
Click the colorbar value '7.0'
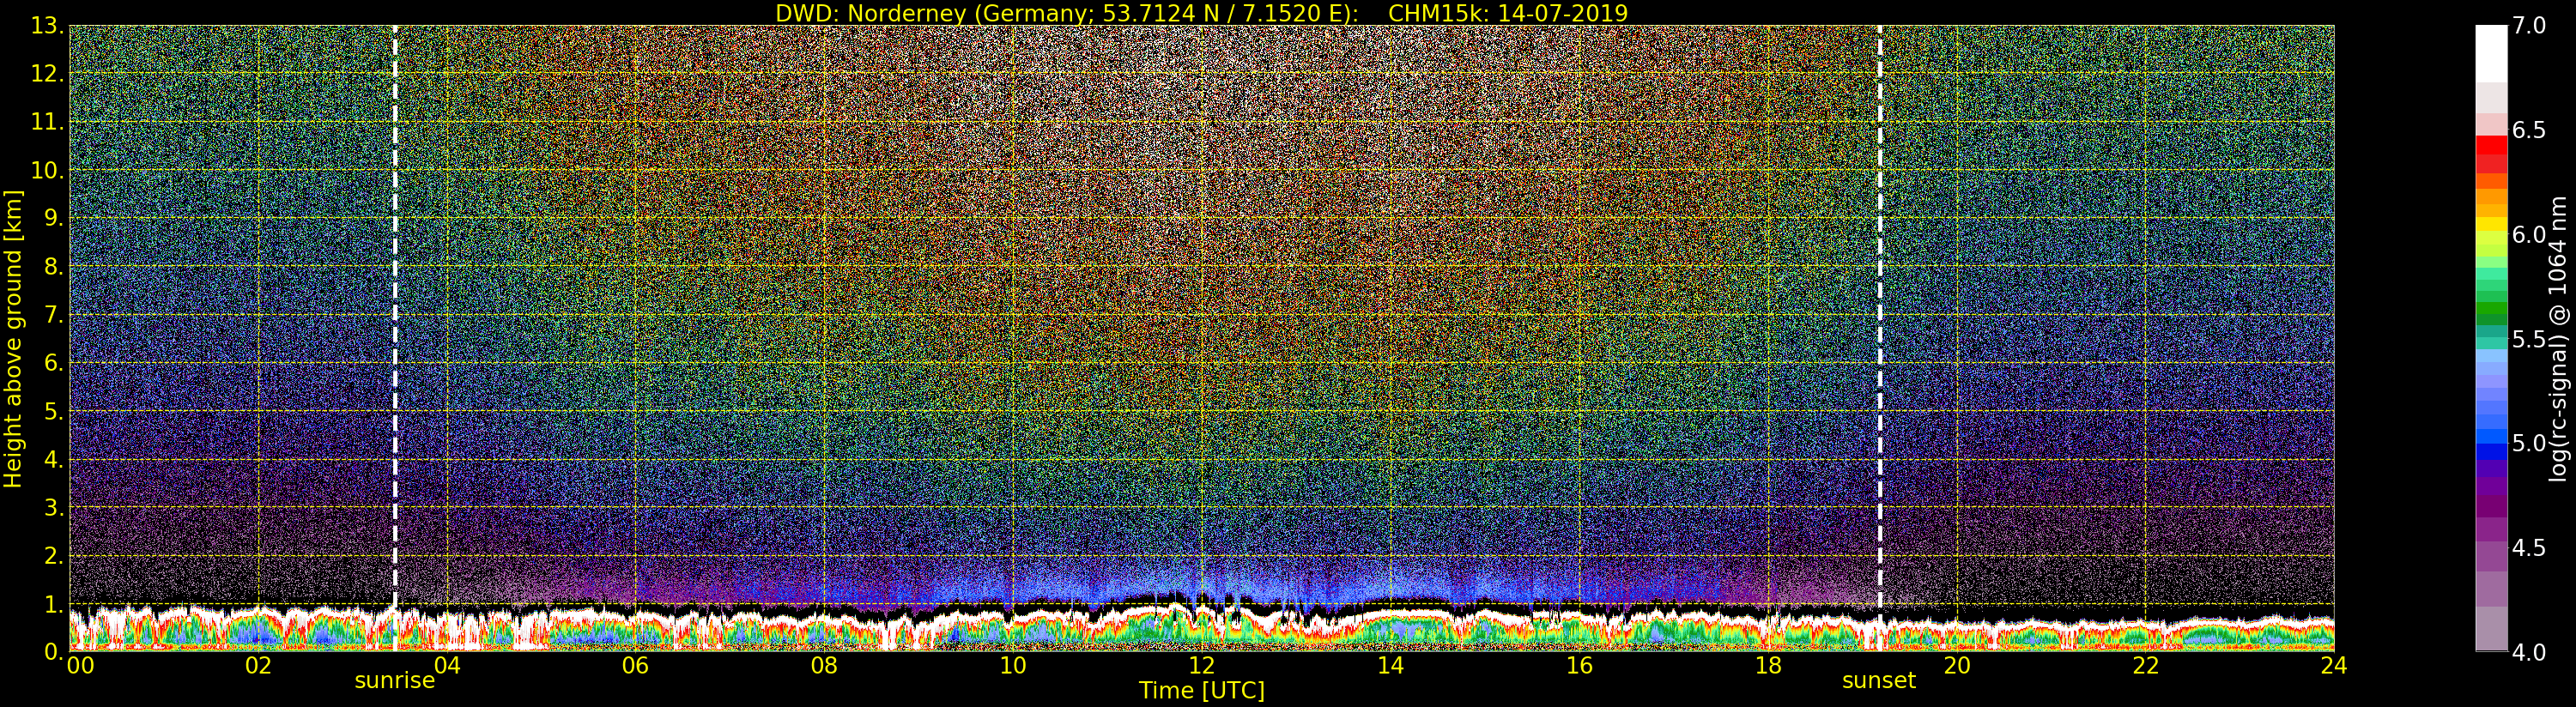tap(2529, 26)
